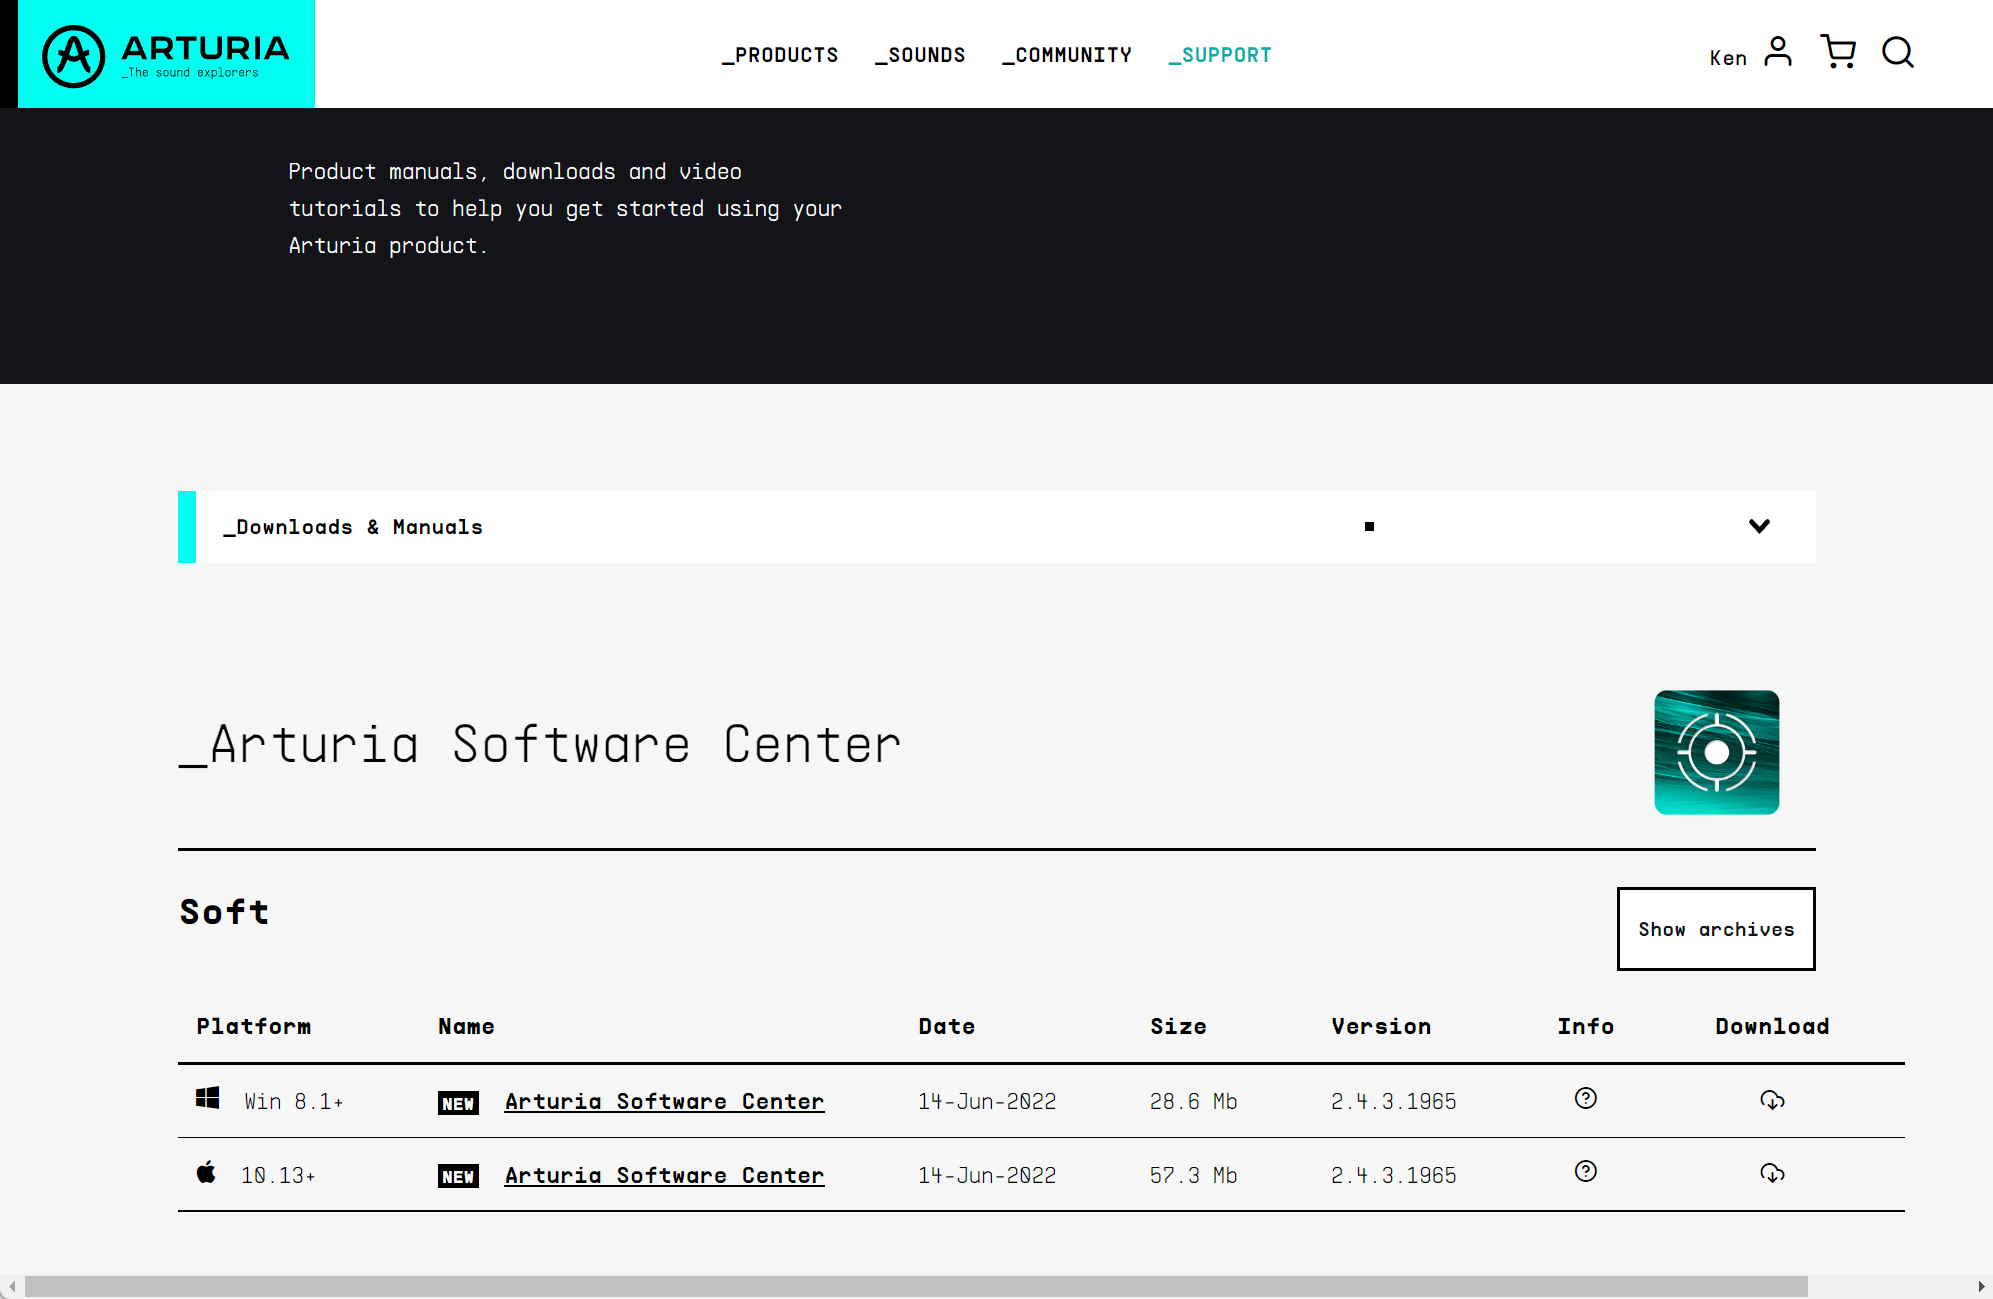Open info icon for 10.13+ Mac row
This screenshot has height=1299, width=1993.
pos(1585,1171)
